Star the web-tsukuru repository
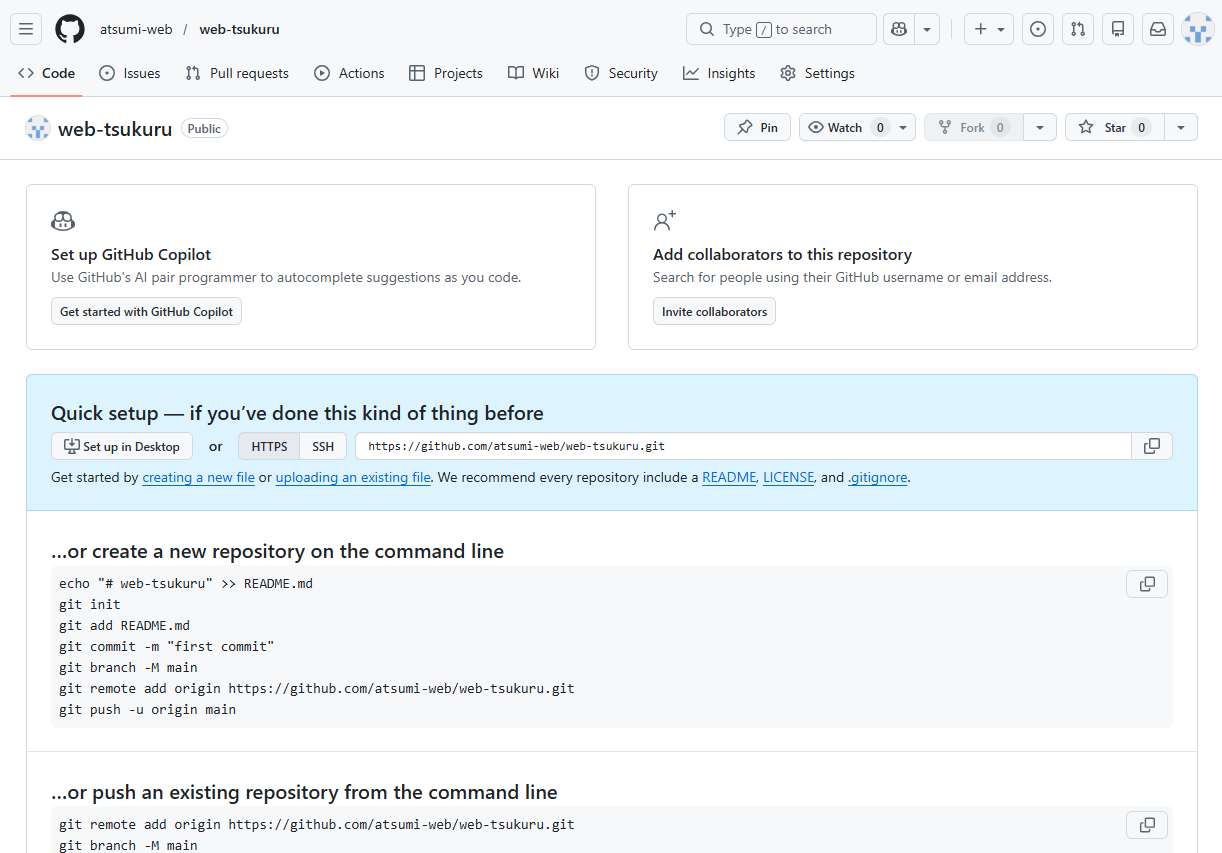The width and height of the screenshot is (1222, 853). click(1114, 127)
